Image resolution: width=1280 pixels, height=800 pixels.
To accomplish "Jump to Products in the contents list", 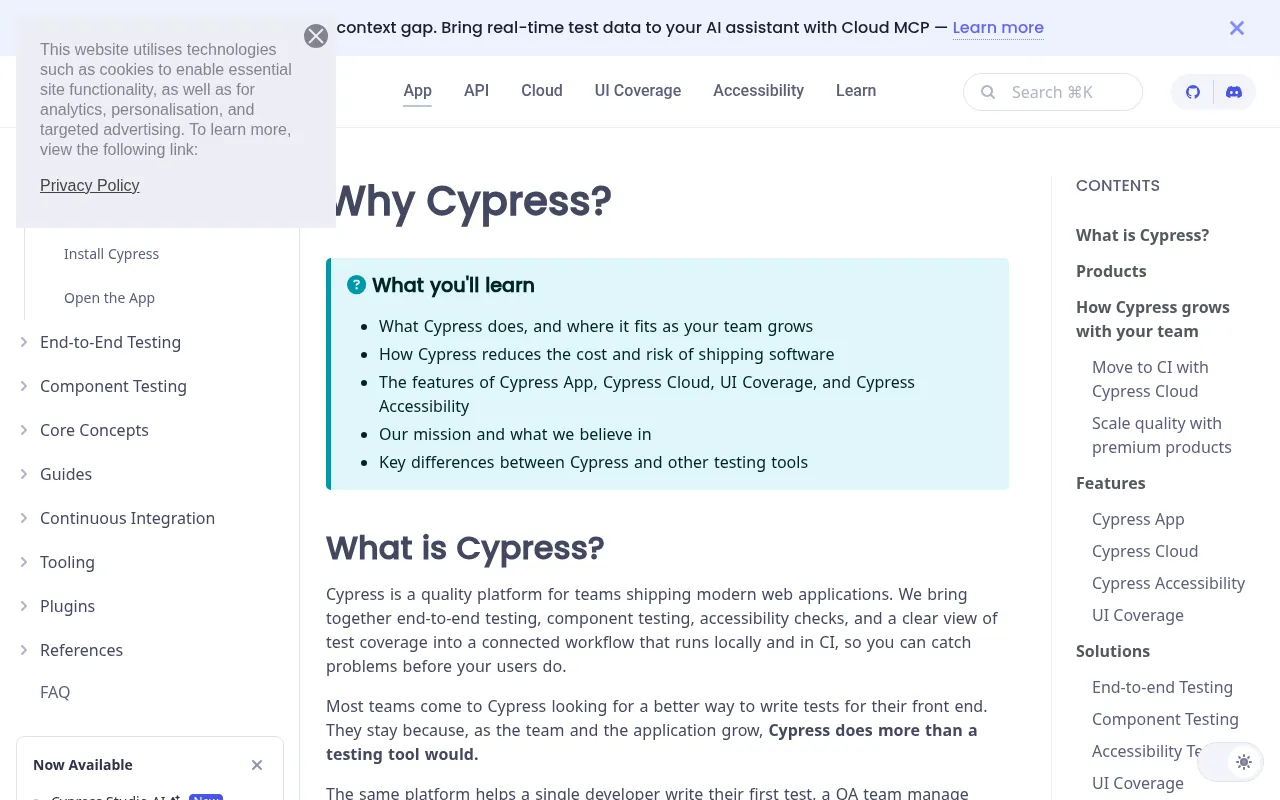I will click(x=1111, y=271).
